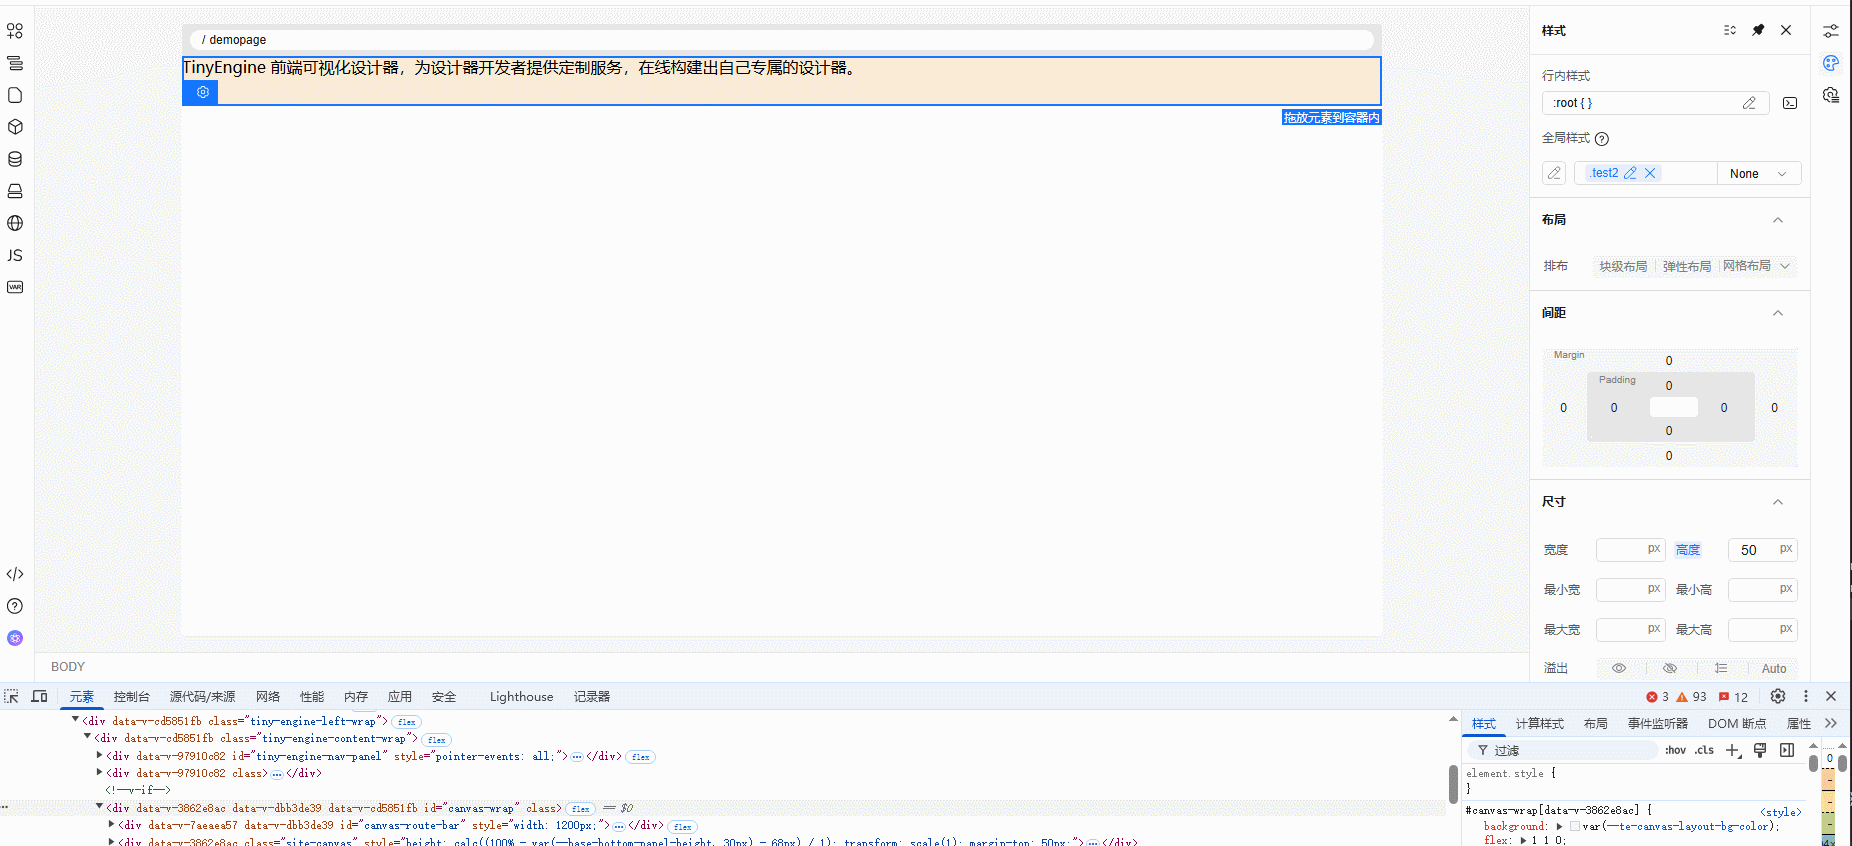The width and height of the screenshot is (1852, 846).
Task: Select the 弹性布局 flex layout option
Action: click(x=1686, y=266)
